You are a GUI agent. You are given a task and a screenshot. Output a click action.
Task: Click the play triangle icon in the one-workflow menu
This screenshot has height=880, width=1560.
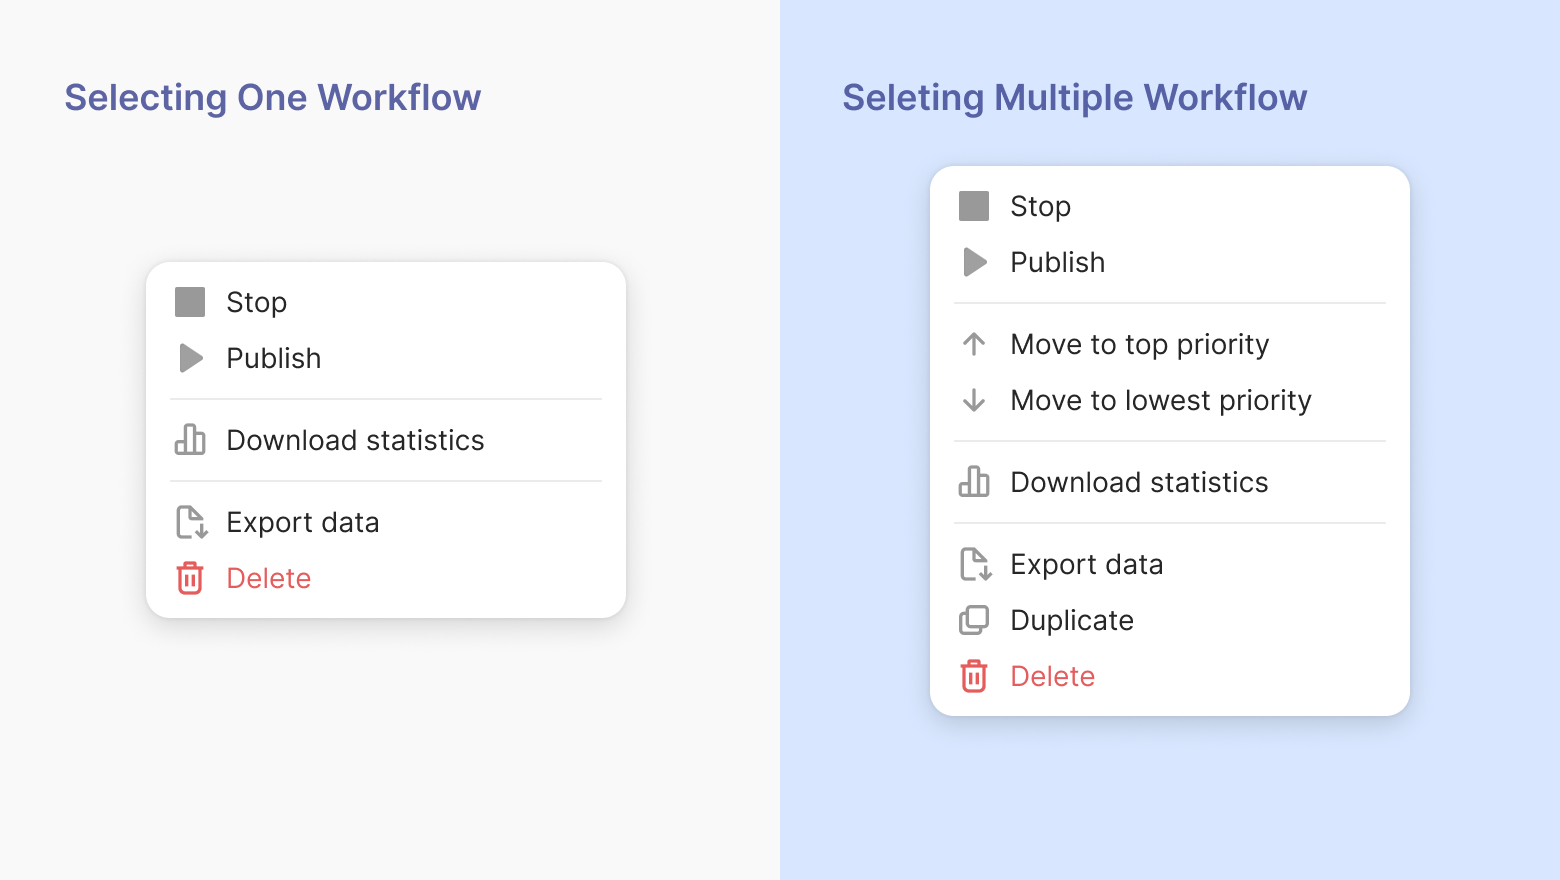coord(190,358)
